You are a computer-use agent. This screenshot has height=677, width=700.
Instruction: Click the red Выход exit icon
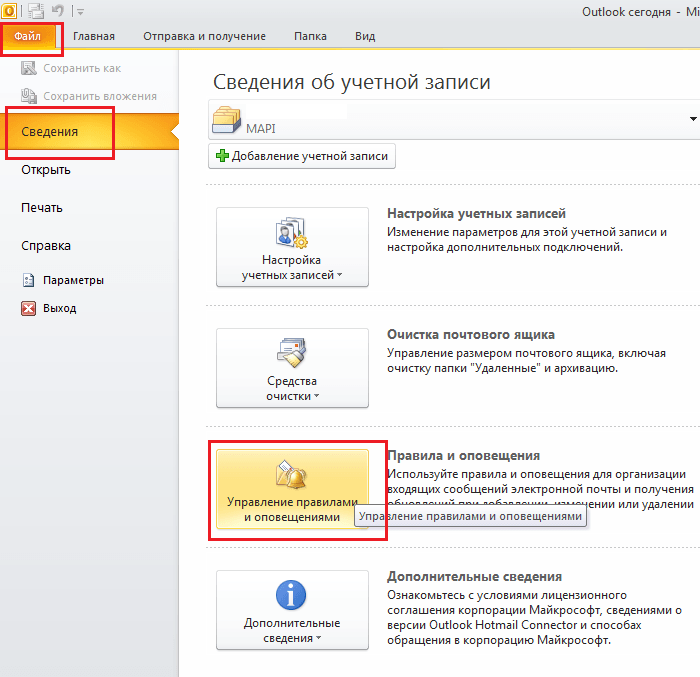tap(29, 308)
